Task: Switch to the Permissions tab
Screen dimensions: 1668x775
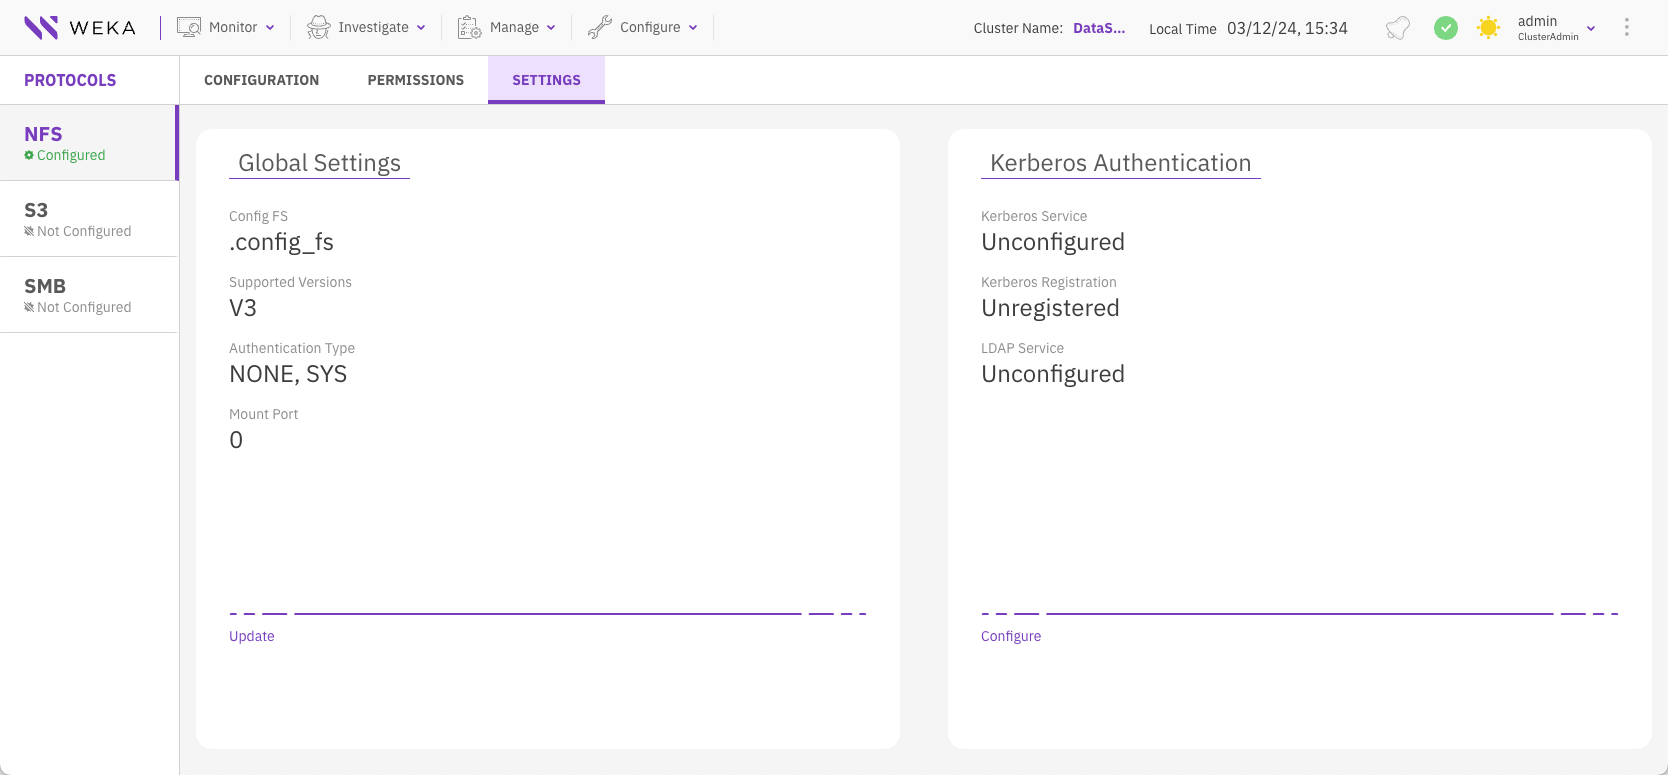Action: click(415, 80)
